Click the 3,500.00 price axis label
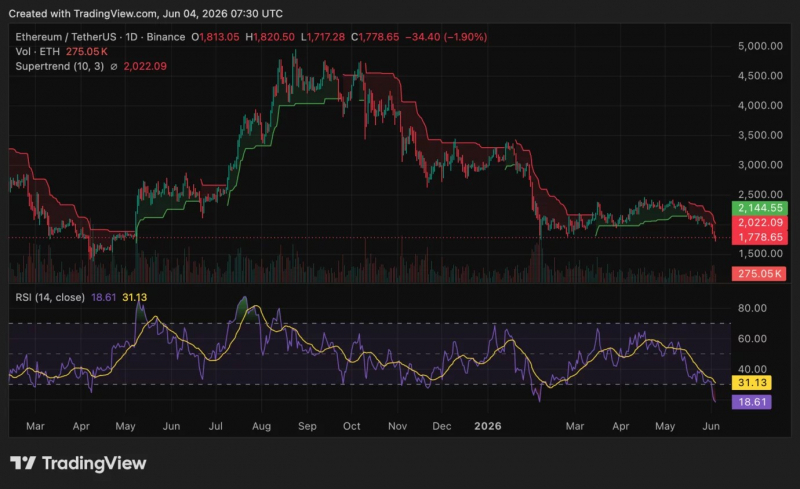Image resolution: width=800 pixels, height=489 pixels. [x=760, y=135]
